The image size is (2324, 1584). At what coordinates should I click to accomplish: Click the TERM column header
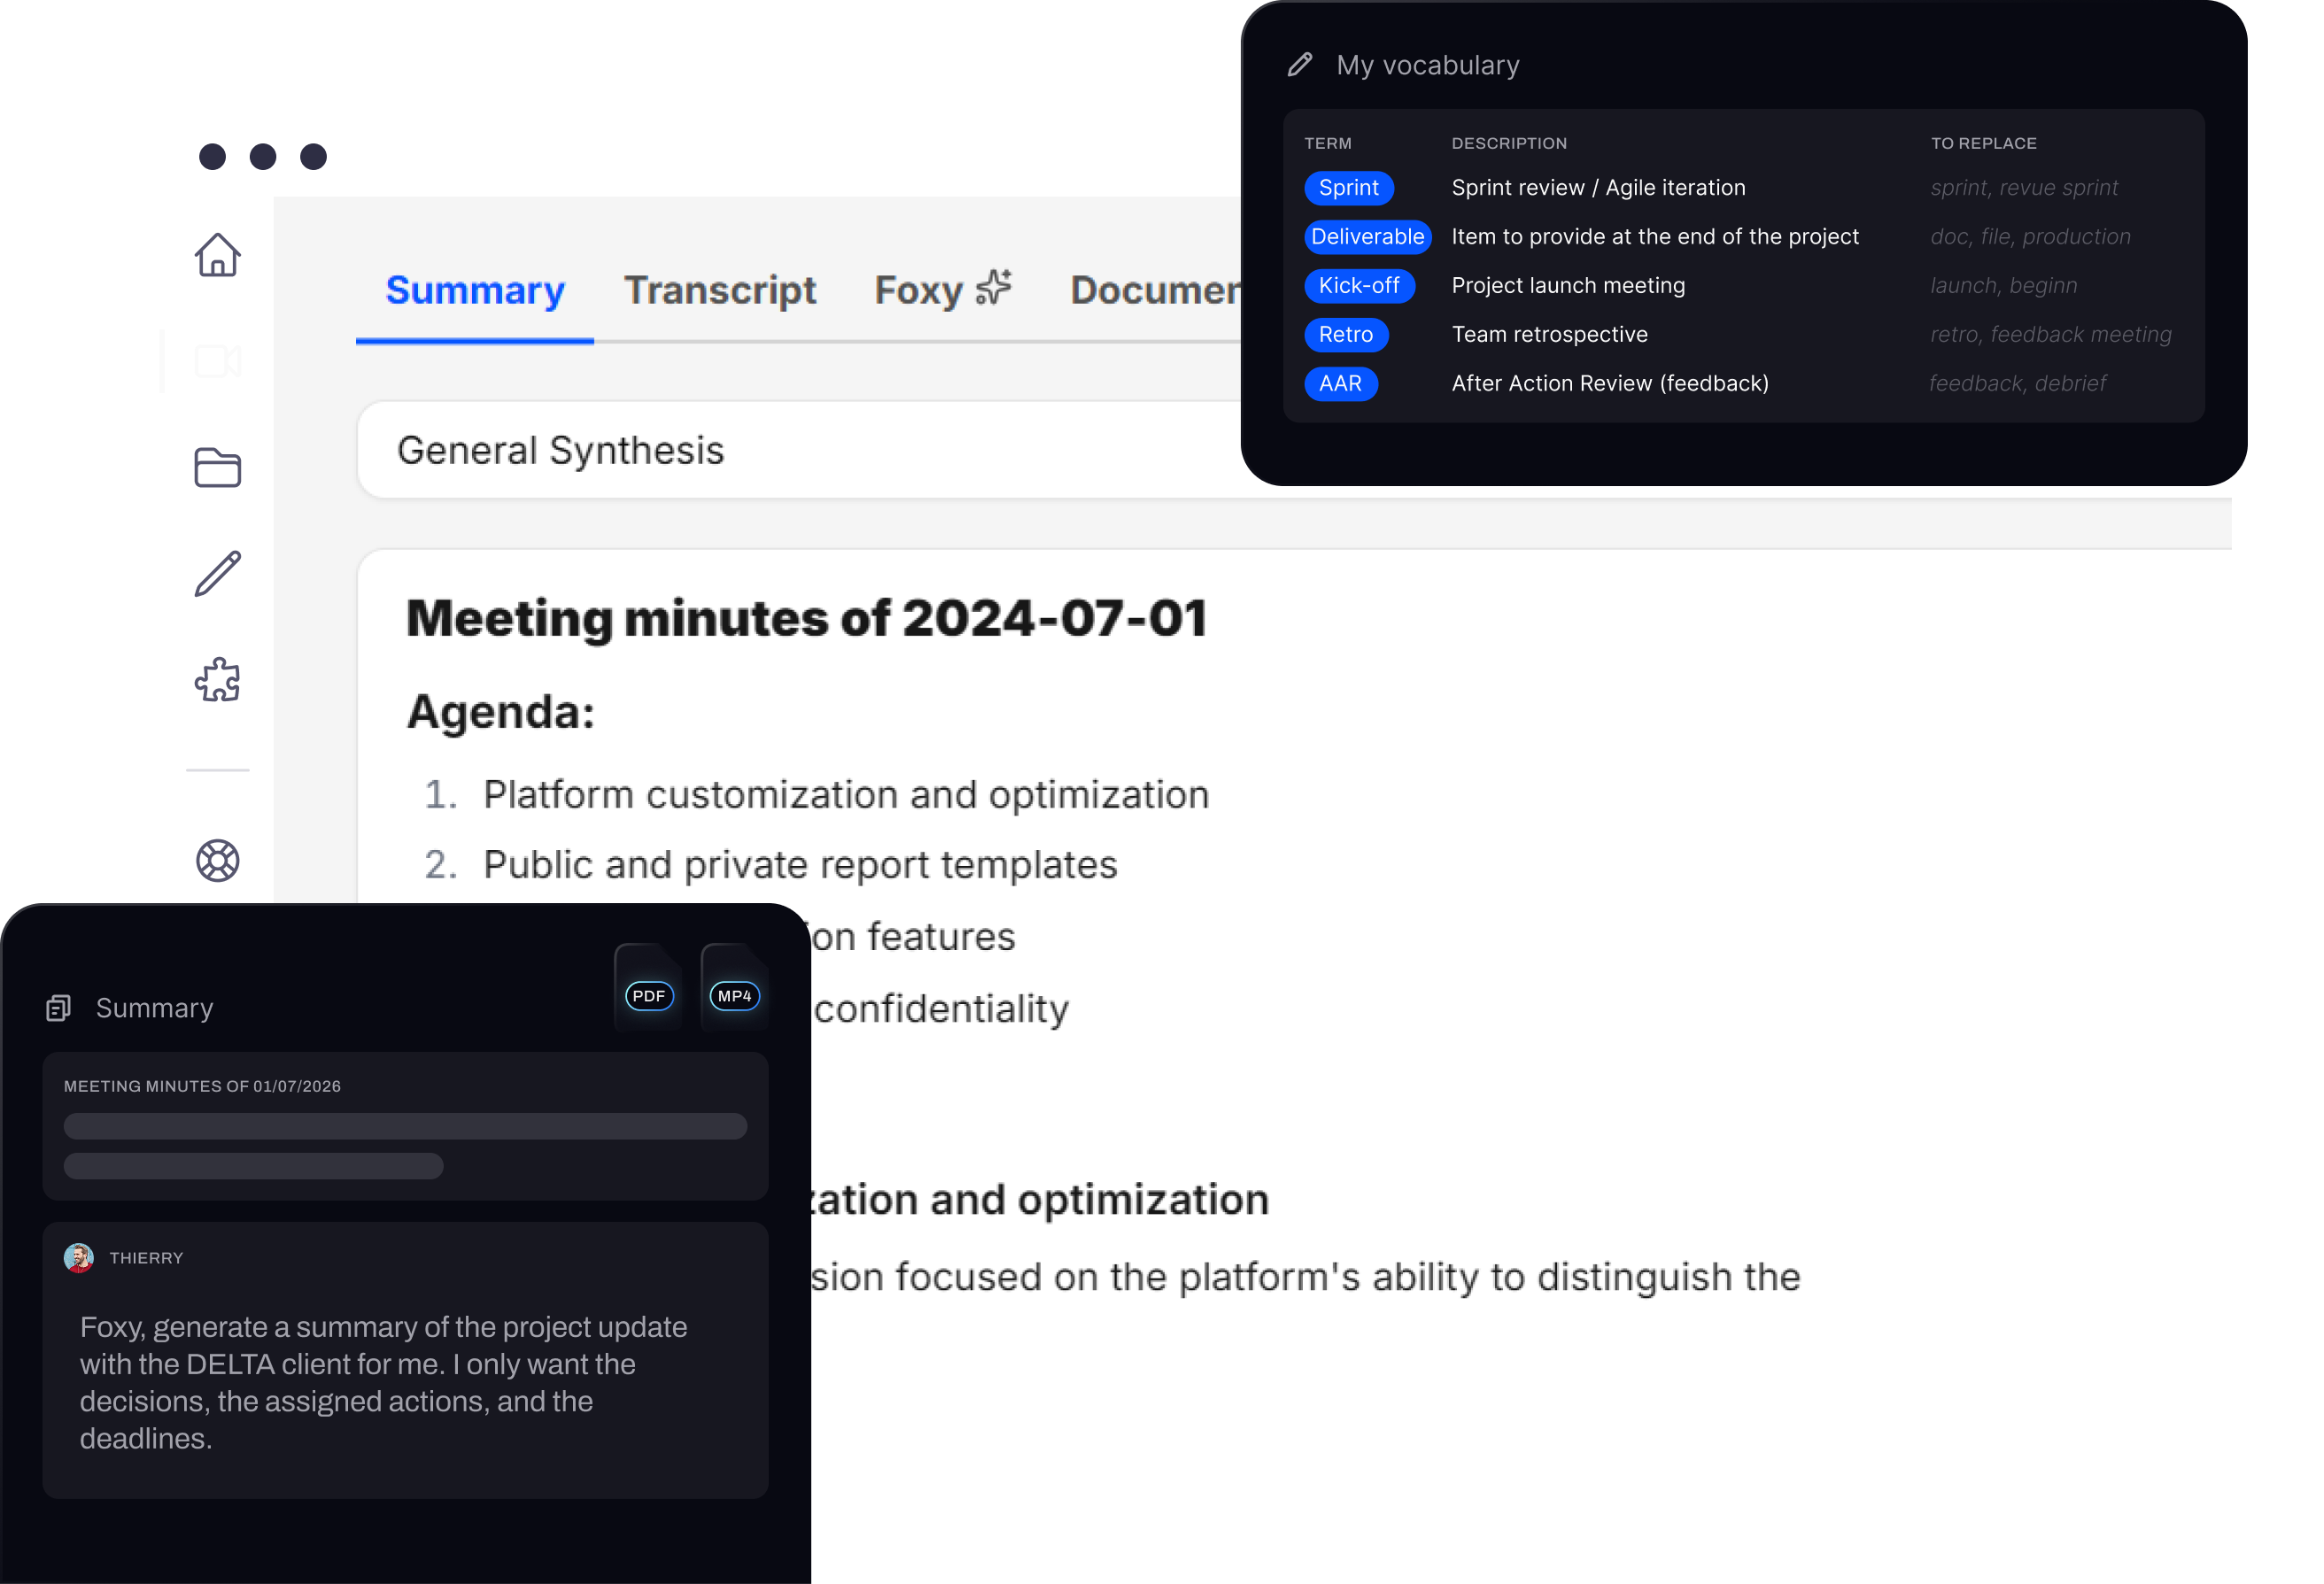click(x=1327, y=143)
